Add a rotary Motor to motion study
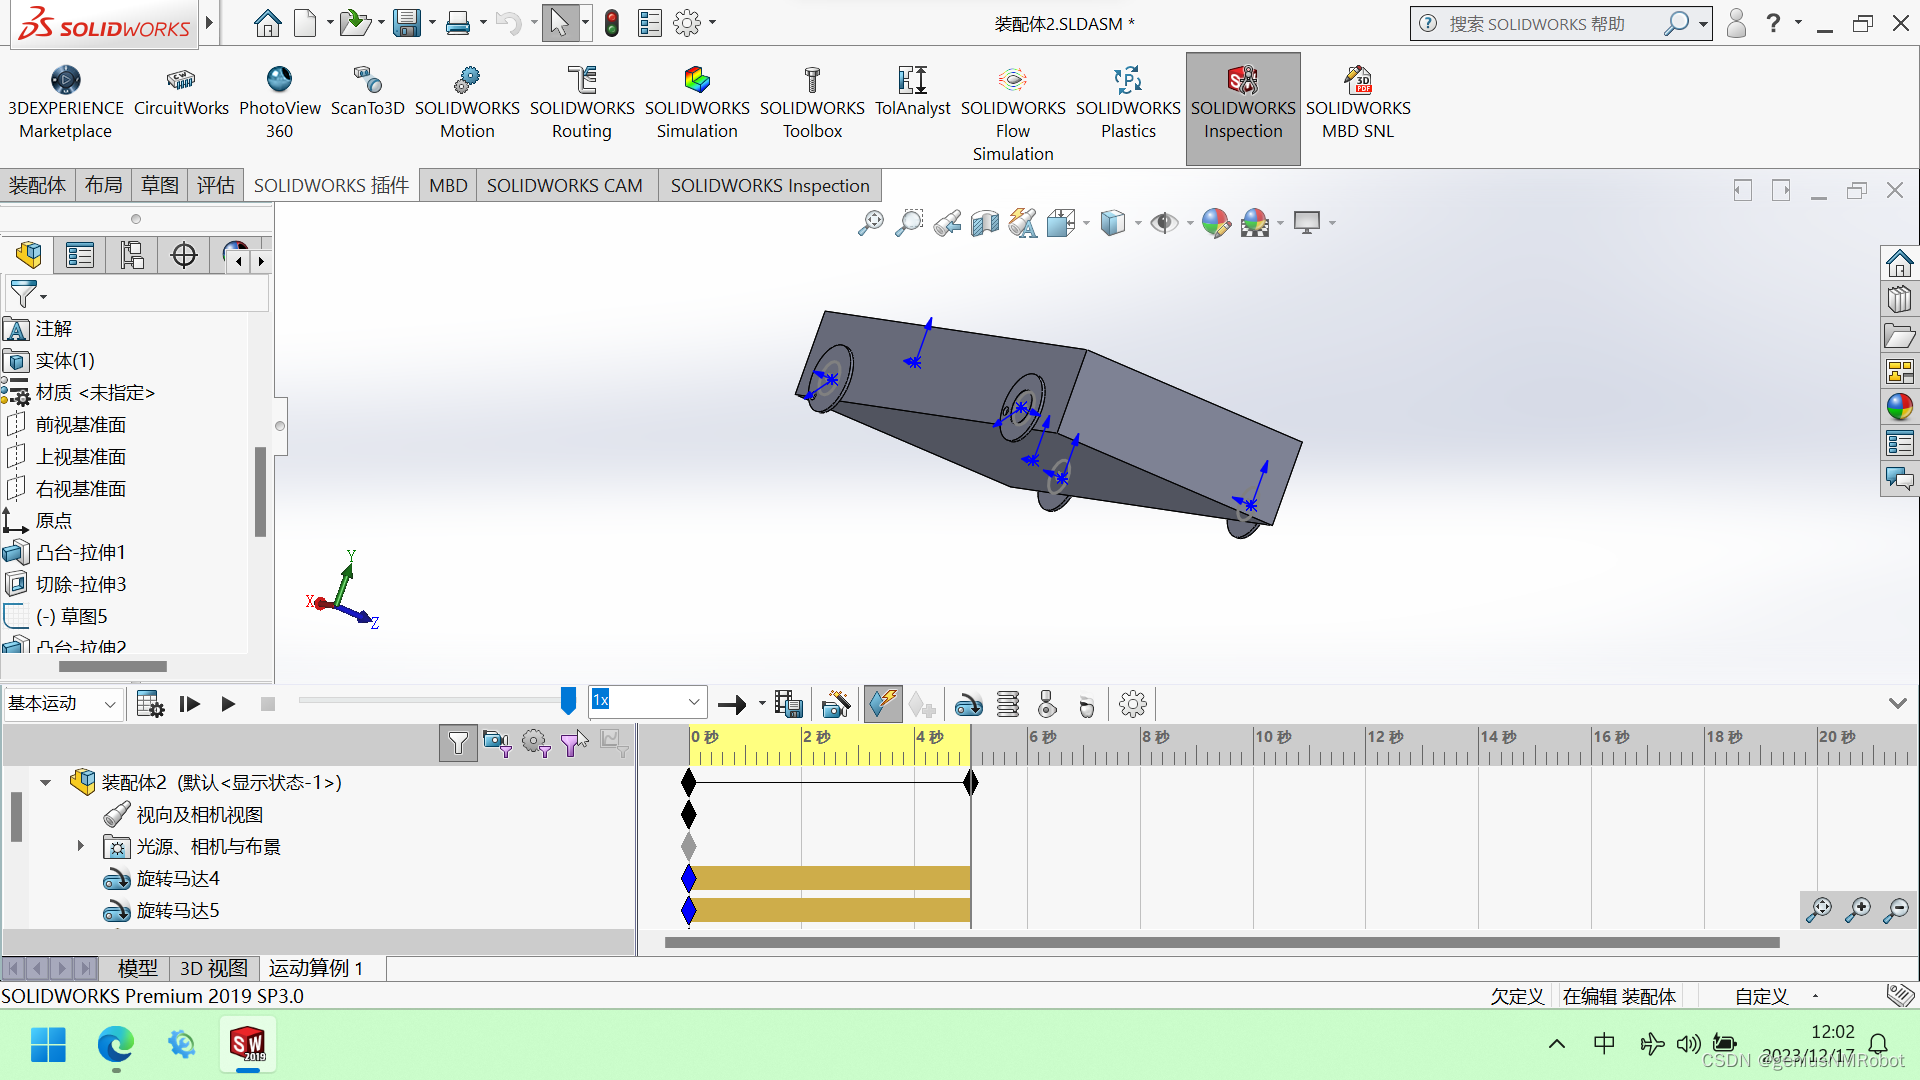Image resolution: width=1920 pixels, height=1080 pixels. click(968, 705)
